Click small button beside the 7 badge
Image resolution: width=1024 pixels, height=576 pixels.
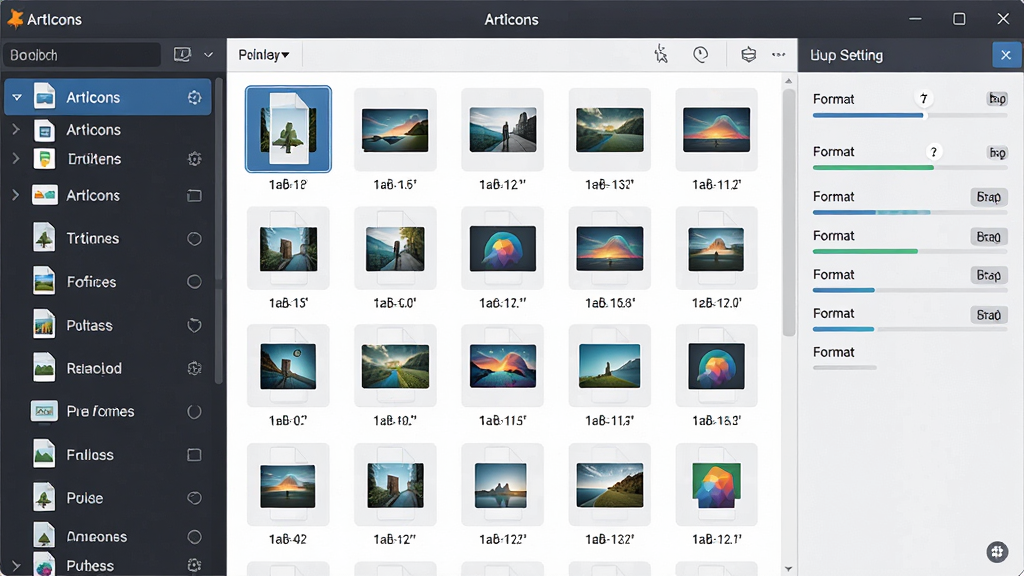point(997,99)
